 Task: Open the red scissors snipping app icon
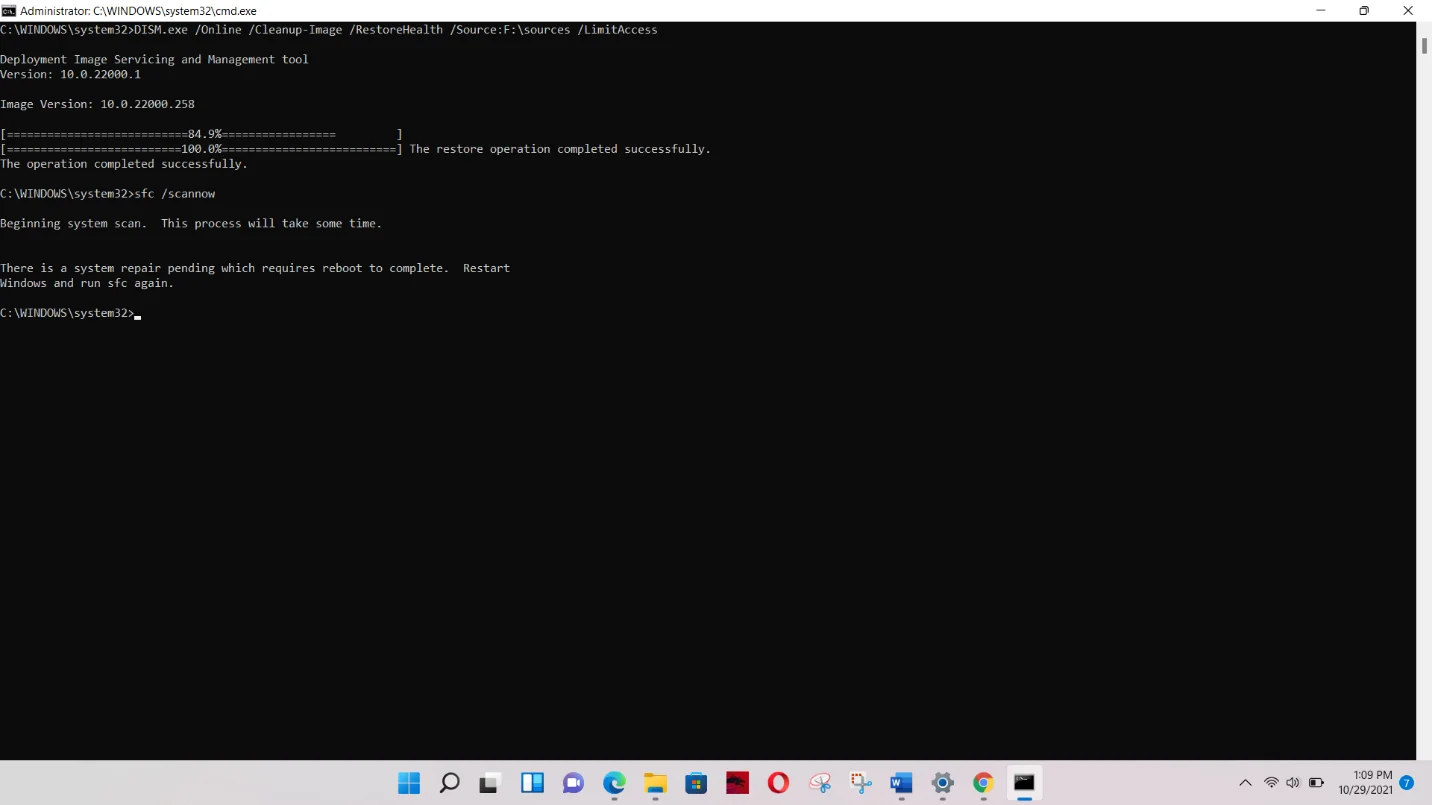coord(820,783)
